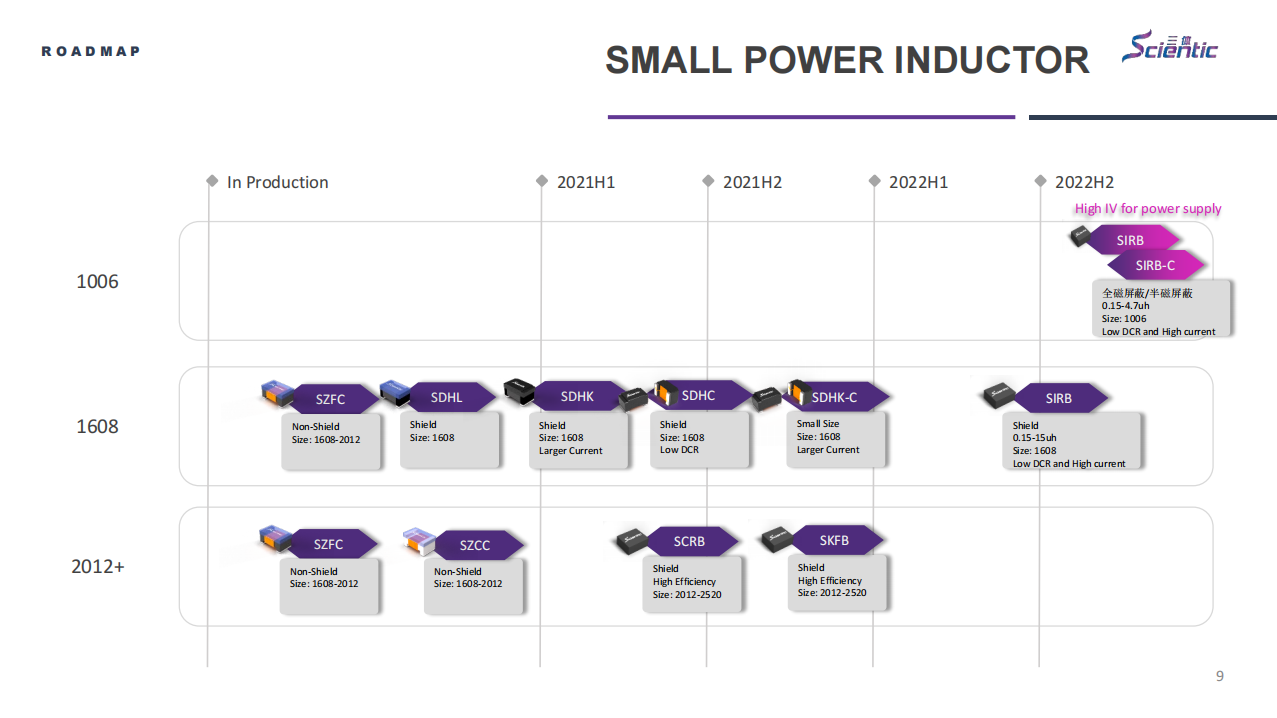Select the inductor image in the 1006 row

1081,236
